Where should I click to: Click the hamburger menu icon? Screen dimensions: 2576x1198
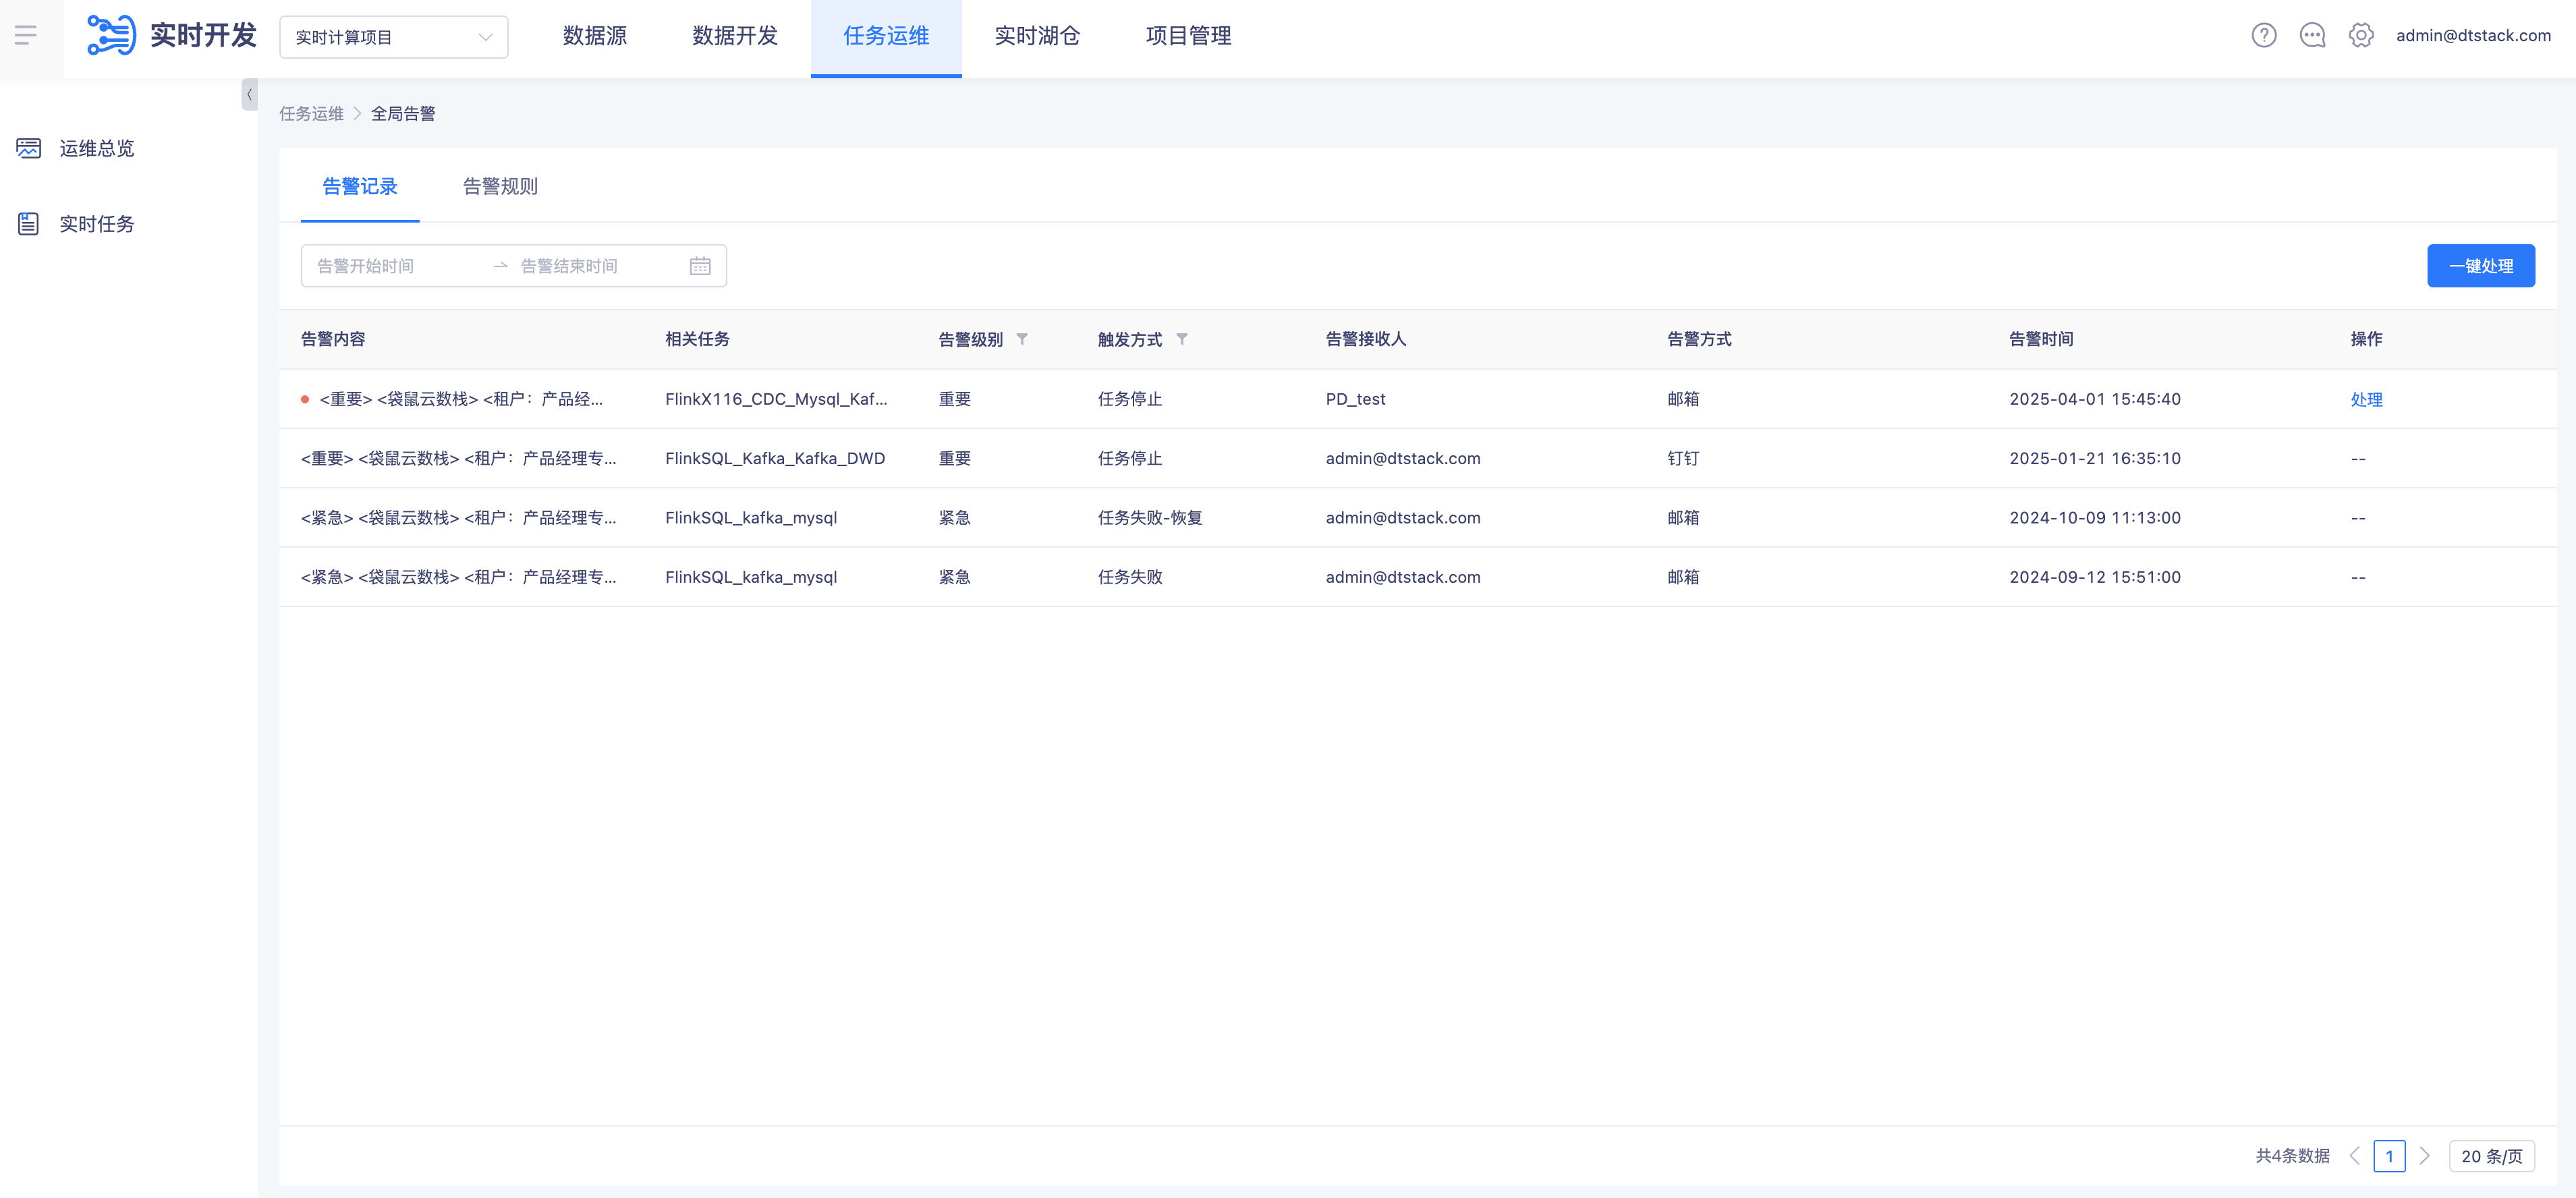[x=26, y=36]
